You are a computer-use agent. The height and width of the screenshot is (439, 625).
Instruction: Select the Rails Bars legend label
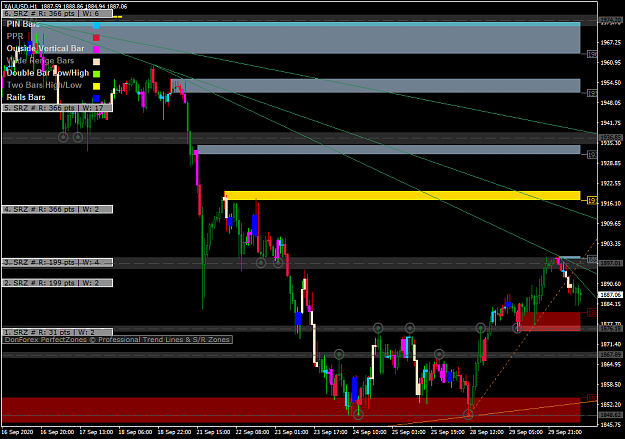(26, 97)
